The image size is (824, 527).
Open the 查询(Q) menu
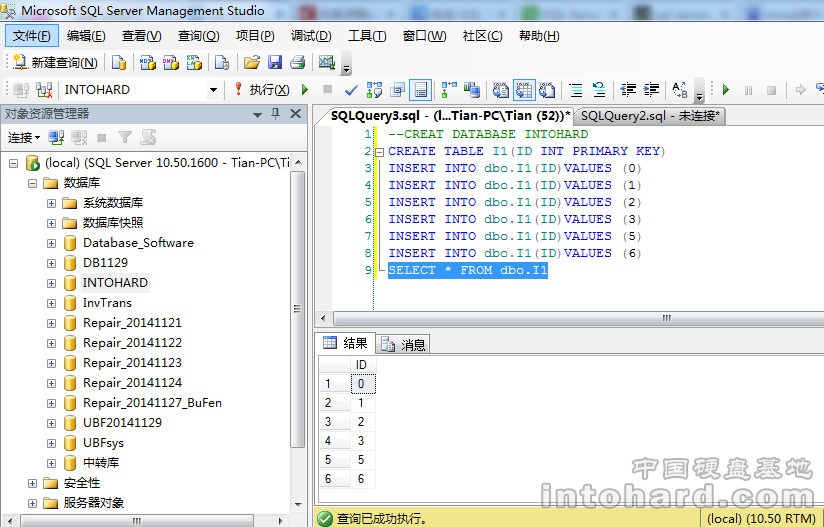tap(198, 36)
